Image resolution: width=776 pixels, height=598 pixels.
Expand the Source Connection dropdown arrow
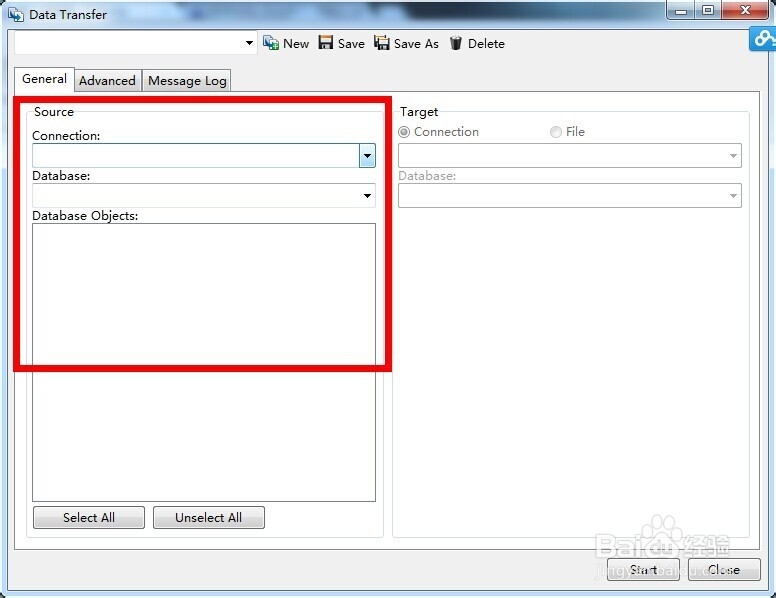367,155
